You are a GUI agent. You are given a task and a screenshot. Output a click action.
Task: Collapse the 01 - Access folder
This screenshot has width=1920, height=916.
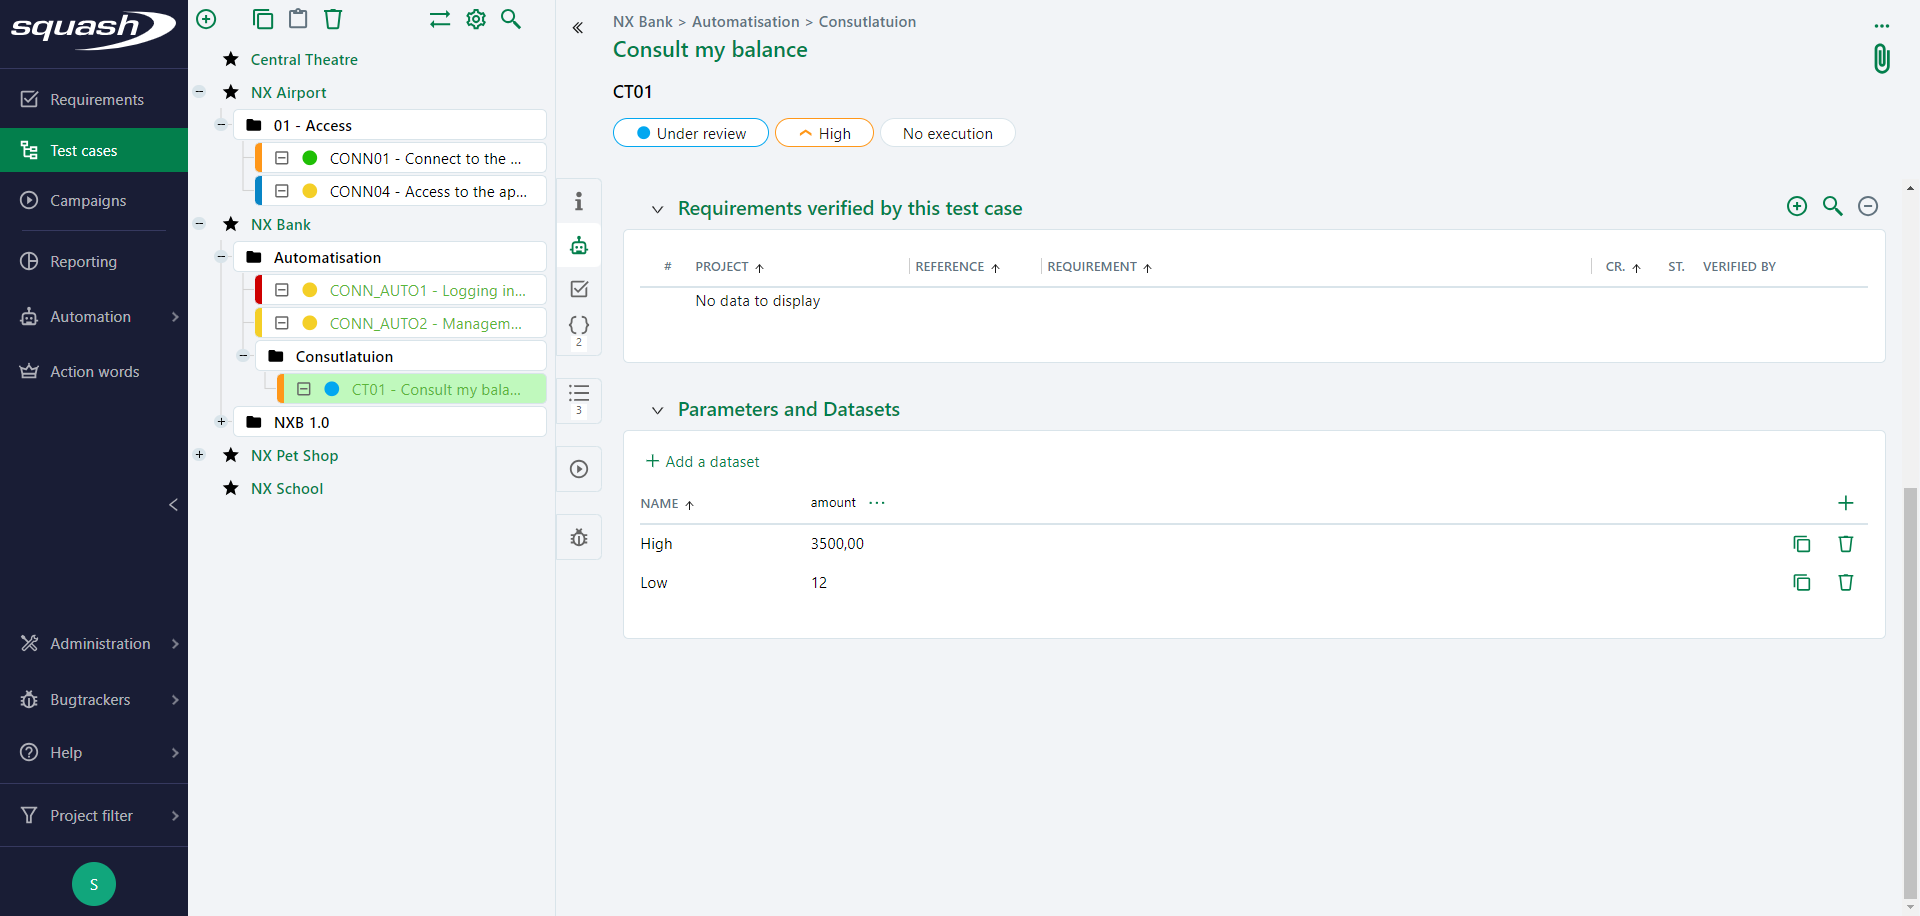click(x=222, y=125)
